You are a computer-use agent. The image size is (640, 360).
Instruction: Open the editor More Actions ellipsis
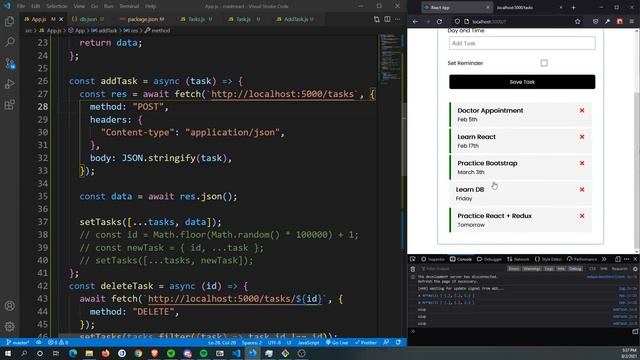[x=398, y=19]
